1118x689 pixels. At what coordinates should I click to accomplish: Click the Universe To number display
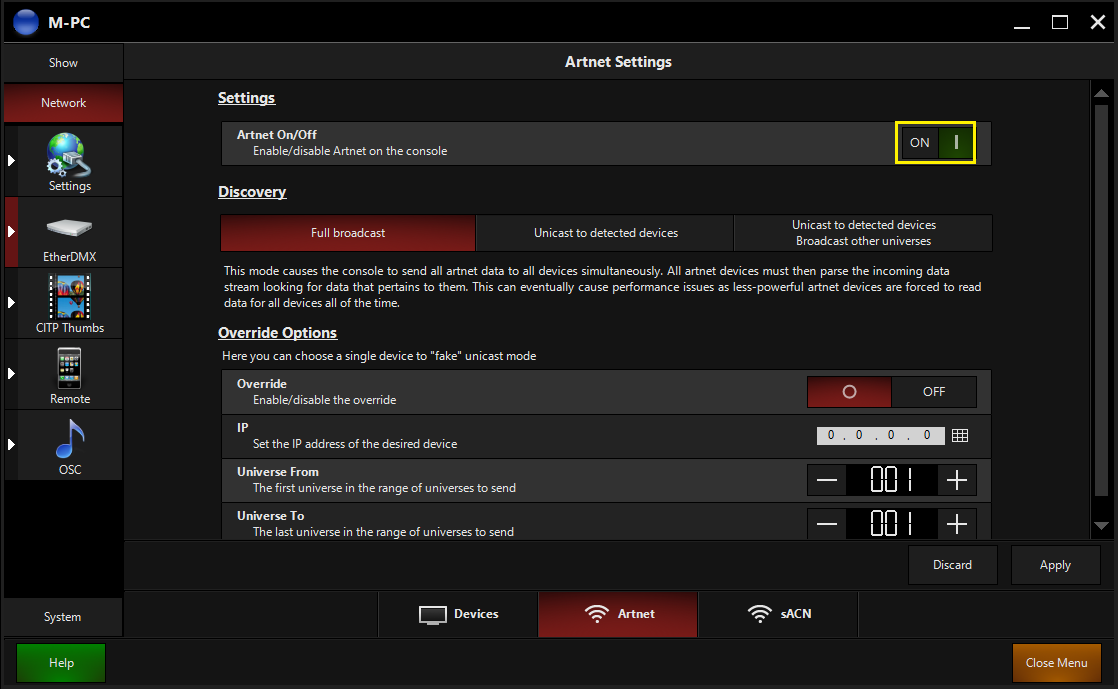tap(891, 524)
